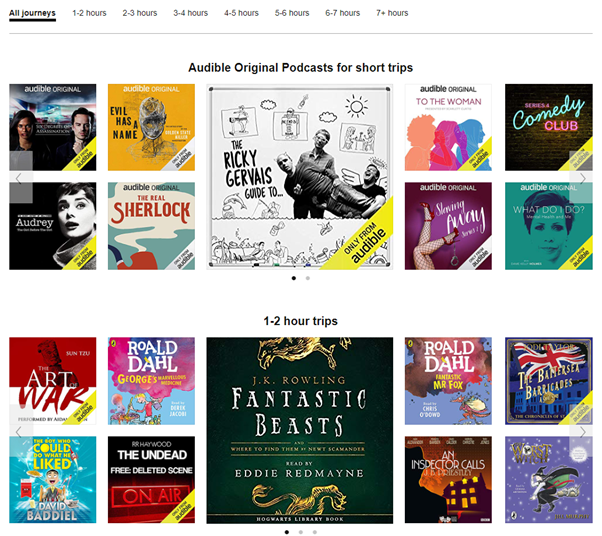
Task: Show previous podcasts with left arrow
Action: tap(18, 177)
